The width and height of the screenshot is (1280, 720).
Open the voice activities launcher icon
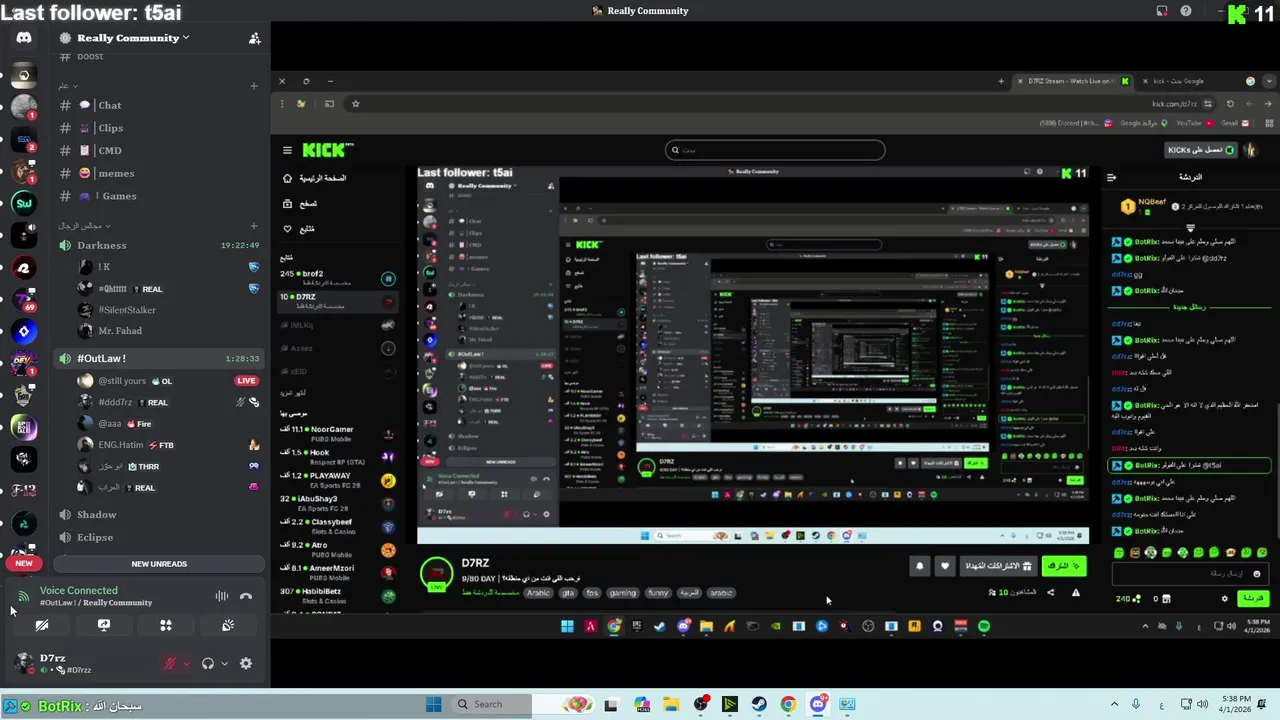tap(166, 625)
